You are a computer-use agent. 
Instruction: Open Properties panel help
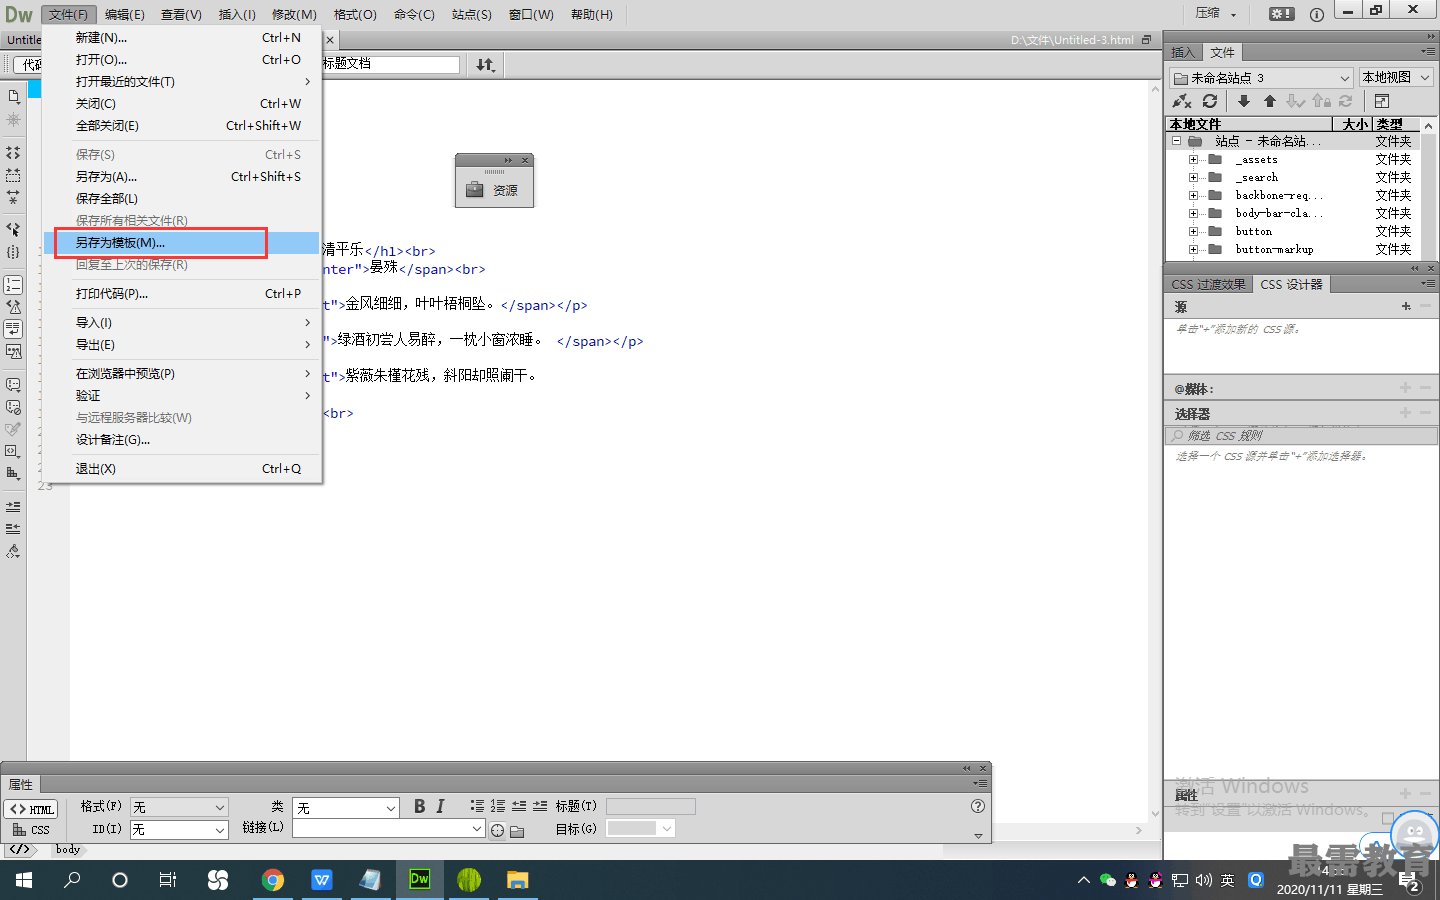(978, 806)
